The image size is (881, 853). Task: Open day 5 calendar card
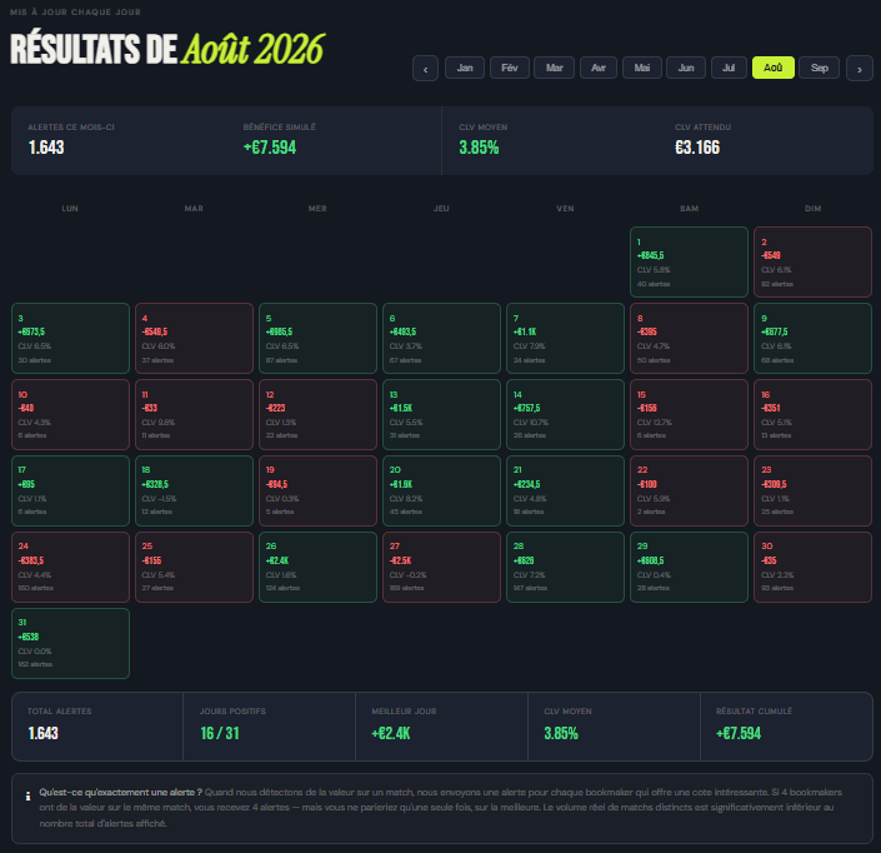[x=317, y=338]
